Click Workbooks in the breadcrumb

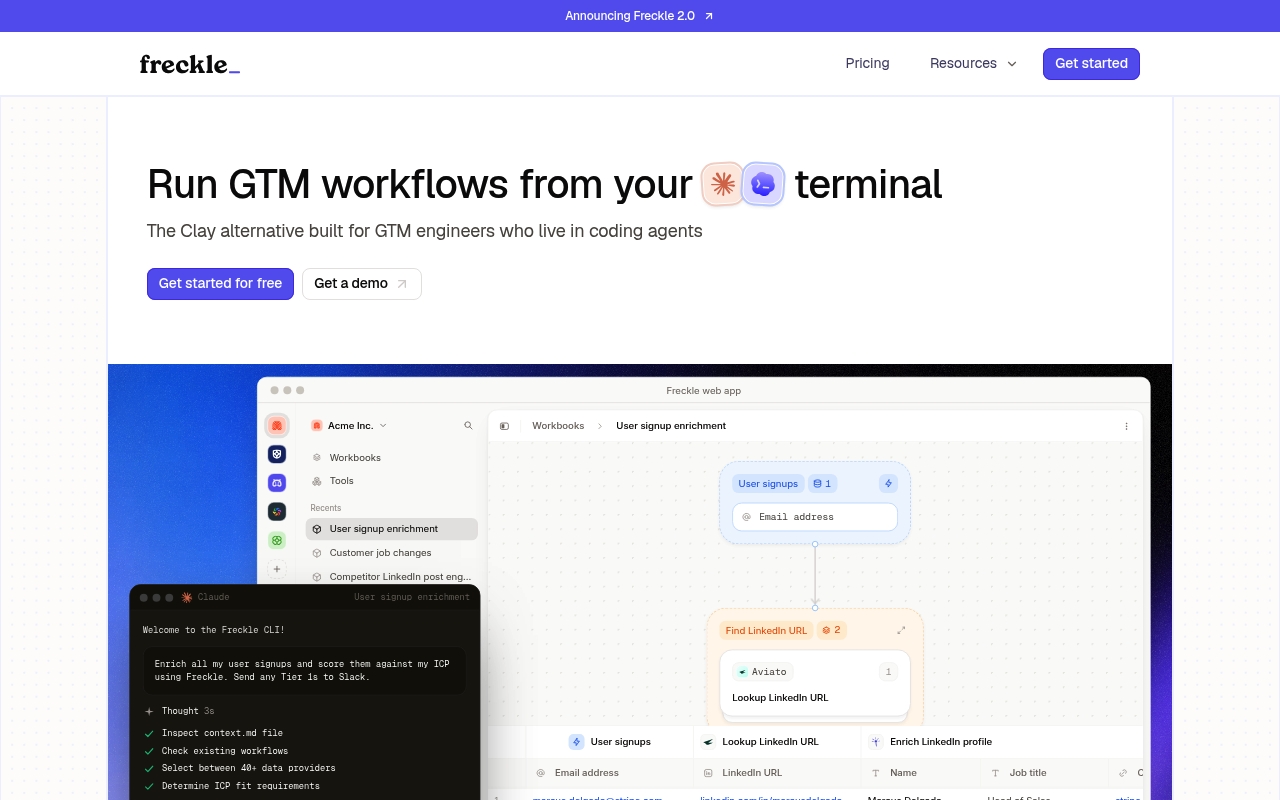[558, 426]
